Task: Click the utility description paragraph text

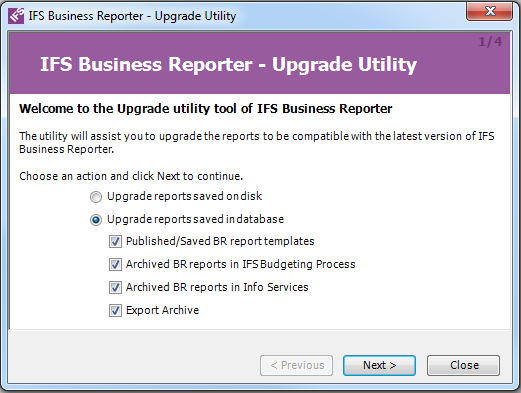Action: [257, 143]
